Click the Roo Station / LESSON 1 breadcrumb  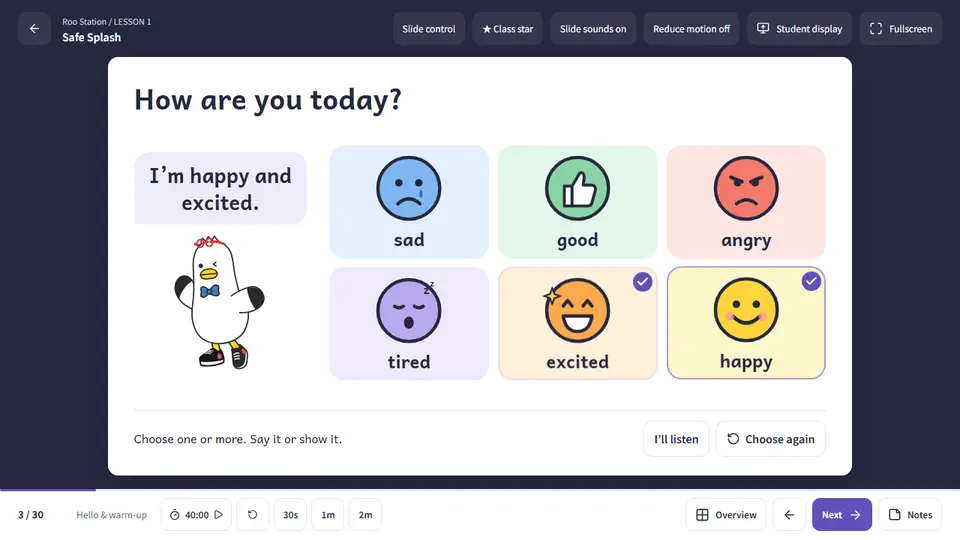pyautogui.click(x=107, y=21)
